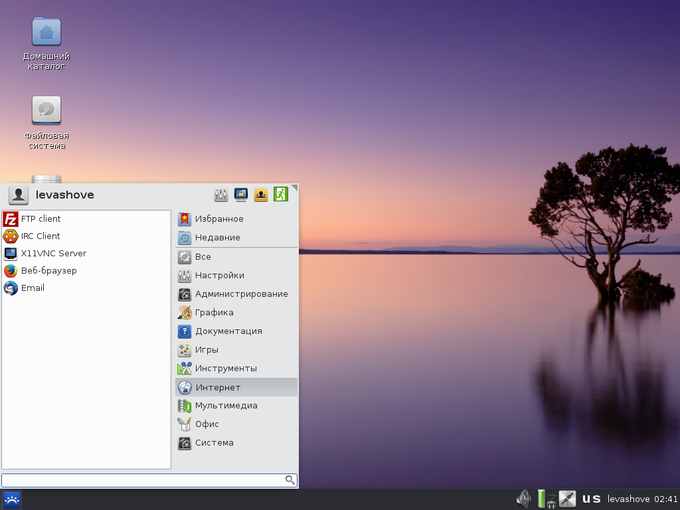This screenshot has height=510, width=680.
Task: Click the resize grip in the menu's corner
Action: (x=295, y=187)
